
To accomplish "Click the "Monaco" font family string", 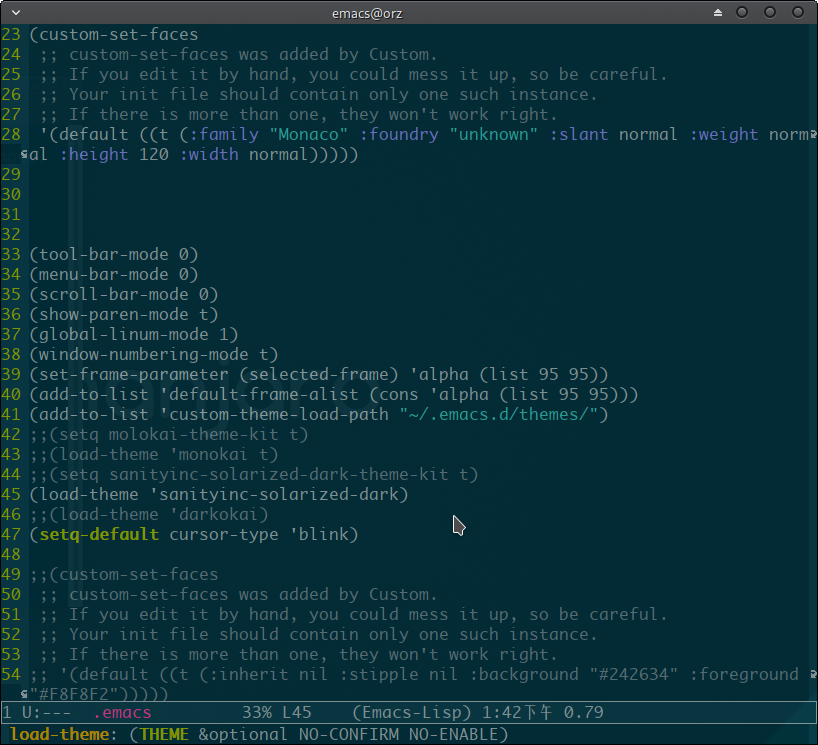I will click(x=308, y=135).
